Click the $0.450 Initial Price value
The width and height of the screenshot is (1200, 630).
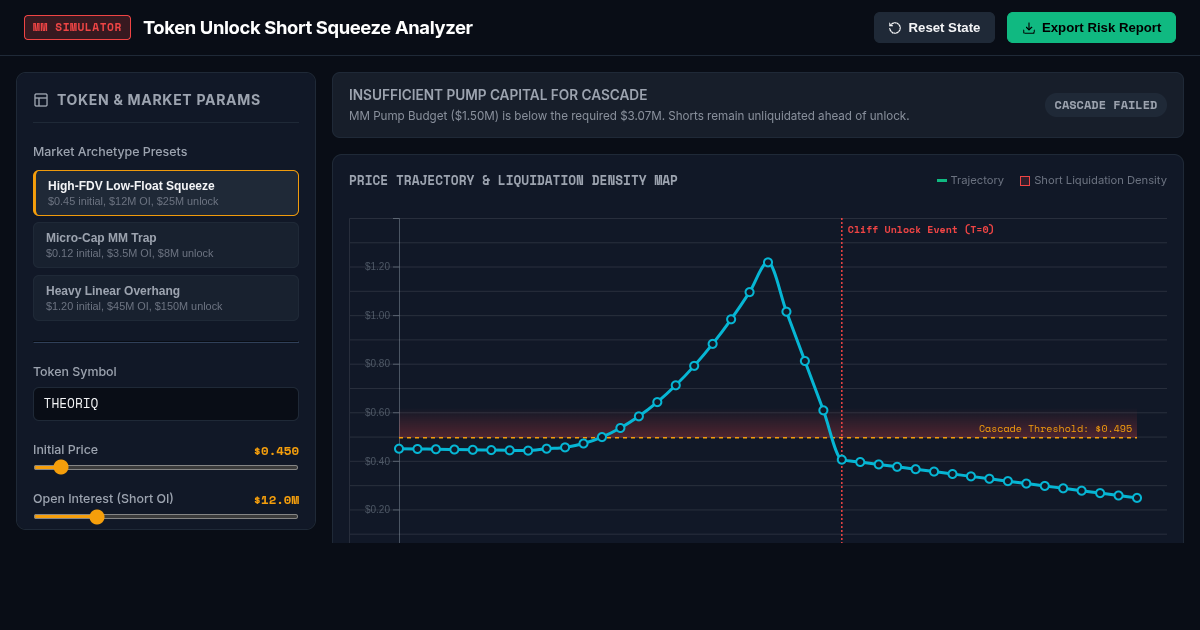point(276,451)
